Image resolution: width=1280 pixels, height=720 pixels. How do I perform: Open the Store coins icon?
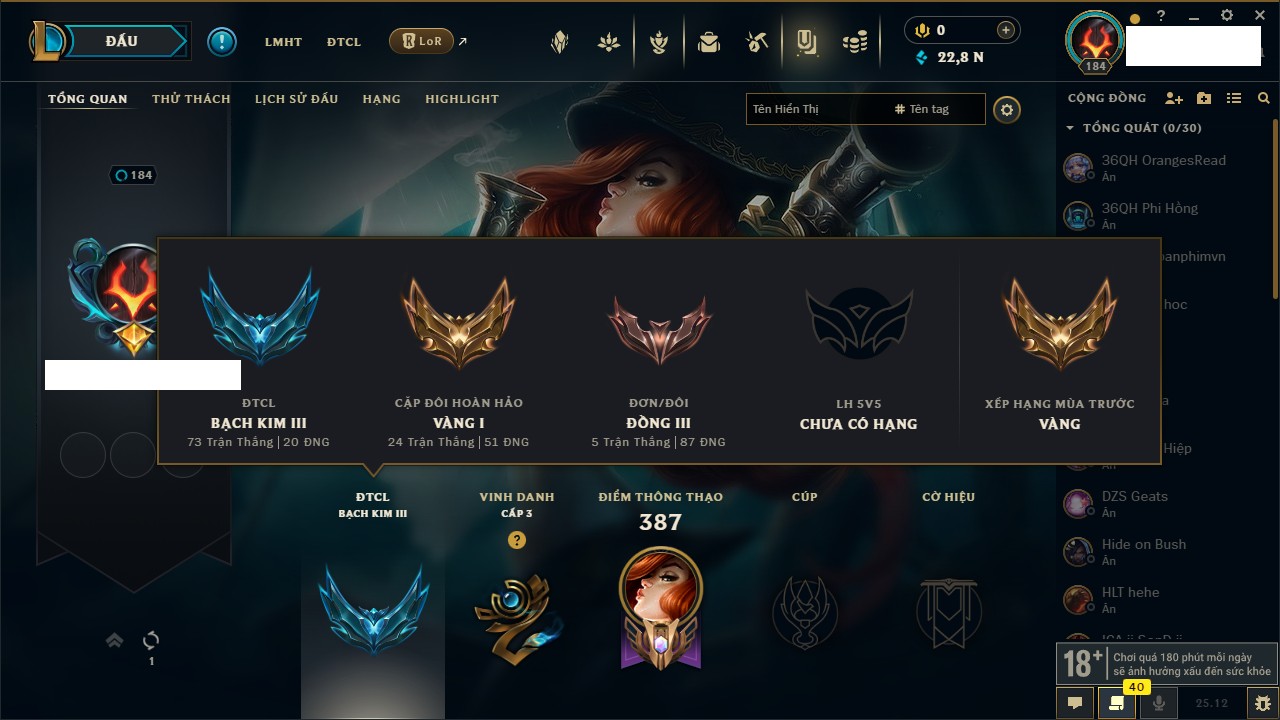tap(855, 42)
